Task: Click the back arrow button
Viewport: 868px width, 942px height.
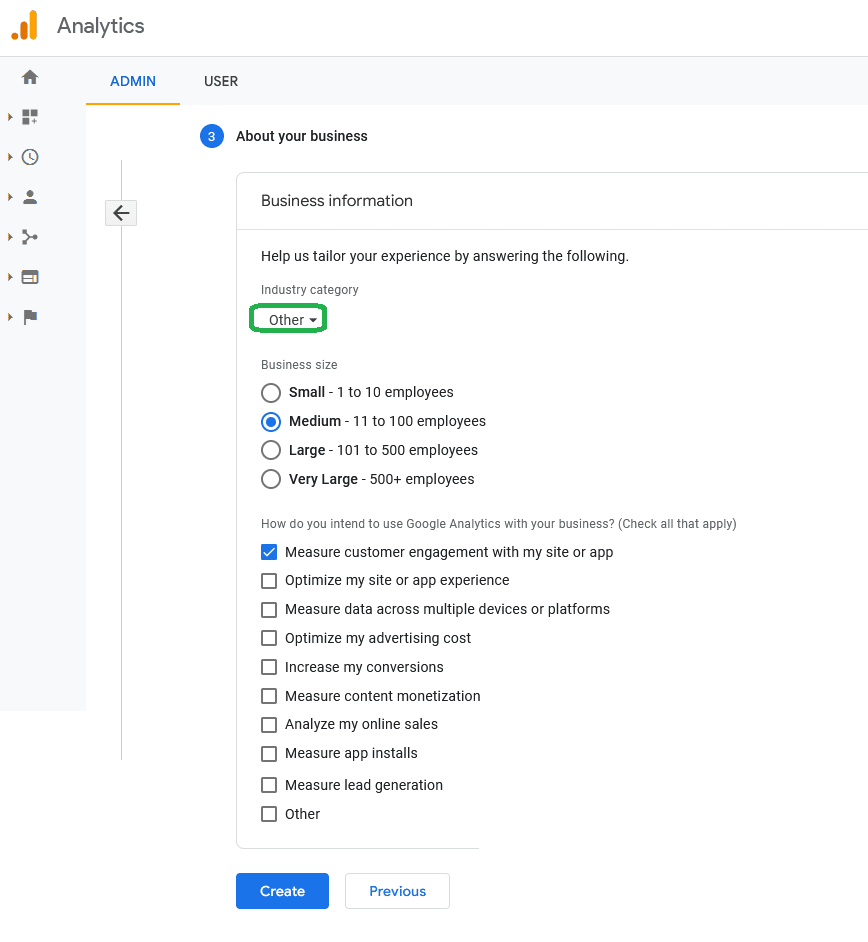Action: [121, 213]
